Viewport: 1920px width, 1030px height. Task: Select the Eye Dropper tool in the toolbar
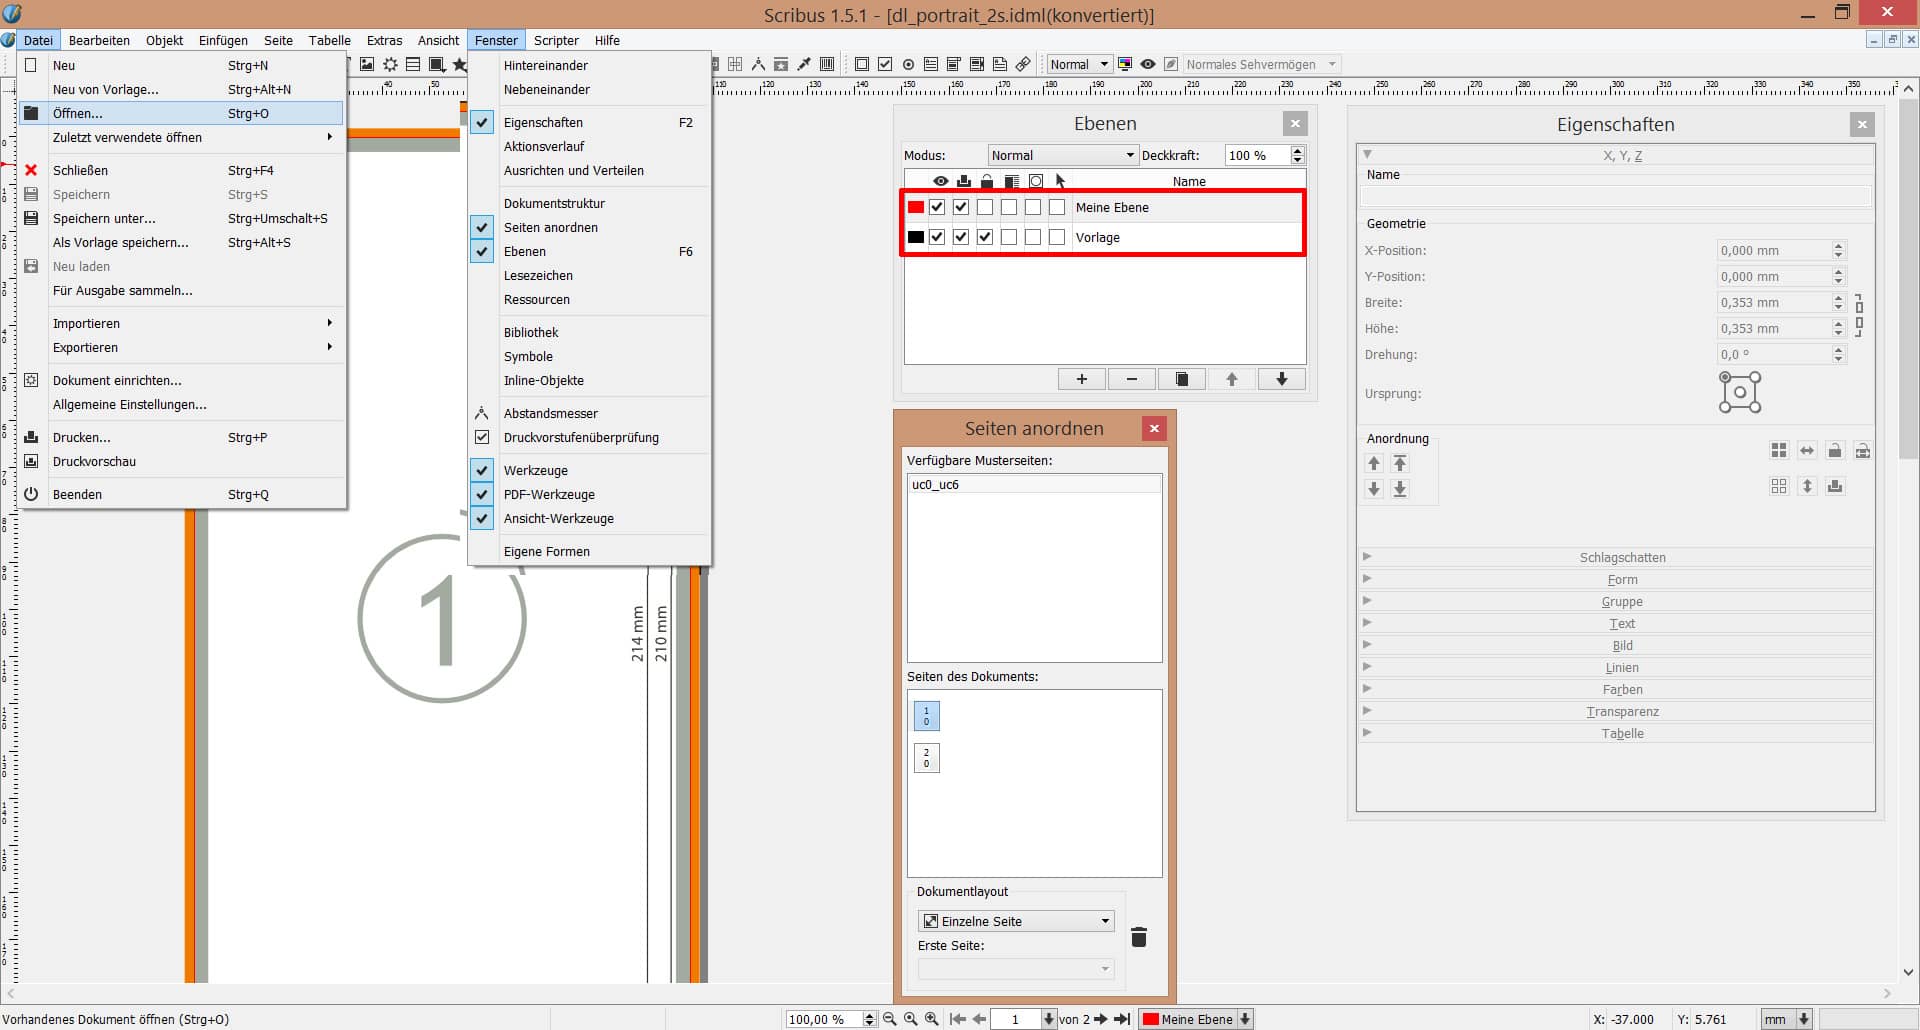pos(804,64)
